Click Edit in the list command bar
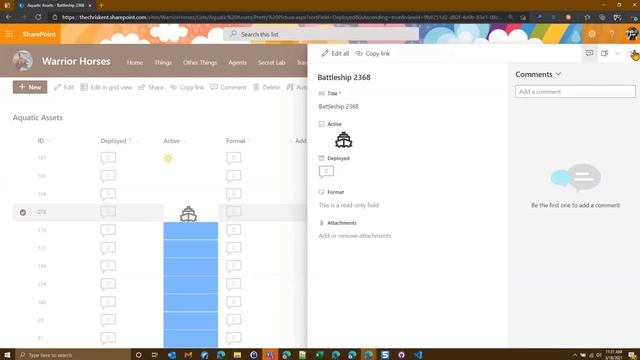This screenshot has height=360, width=640. tap(64, 87)
